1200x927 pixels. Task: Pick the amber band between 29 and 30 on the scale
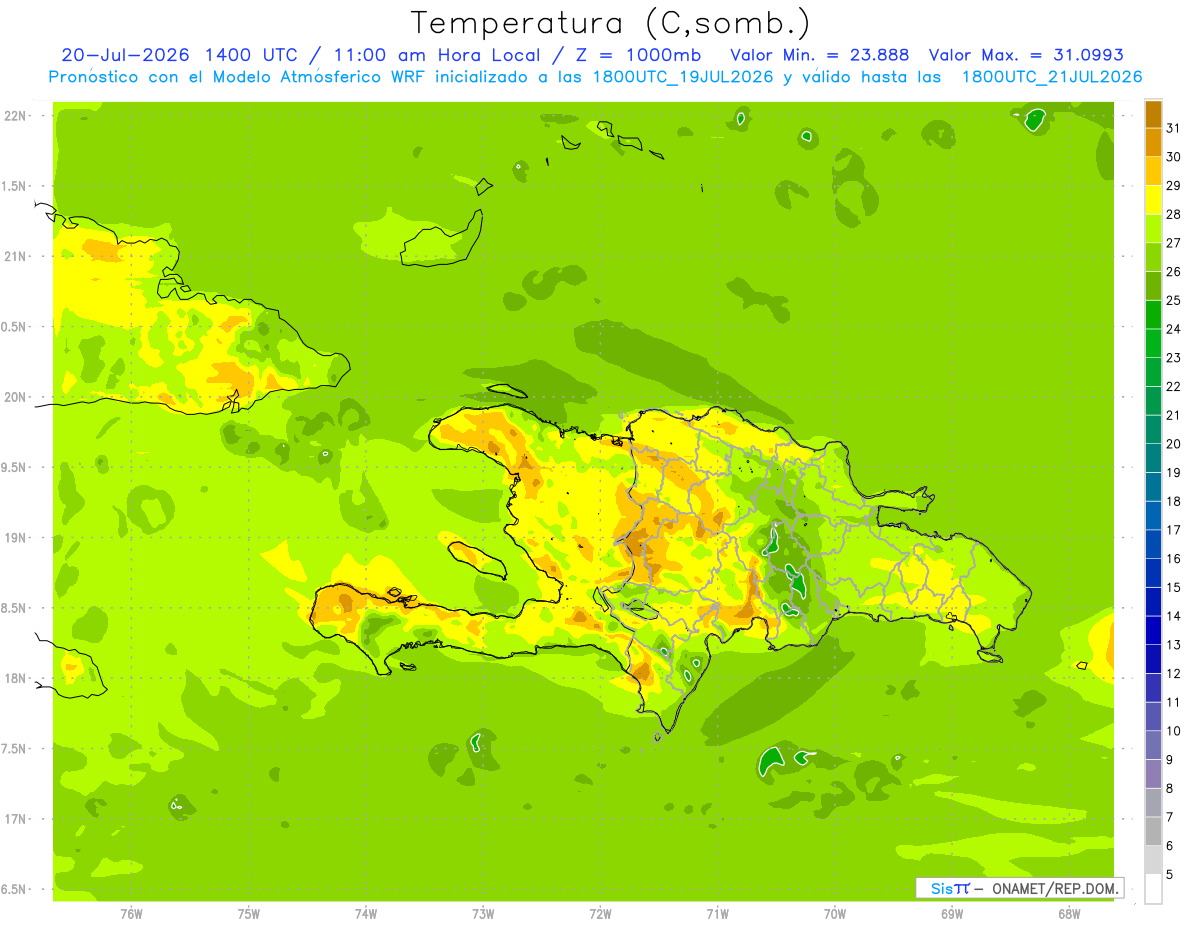pos(1153,171)
